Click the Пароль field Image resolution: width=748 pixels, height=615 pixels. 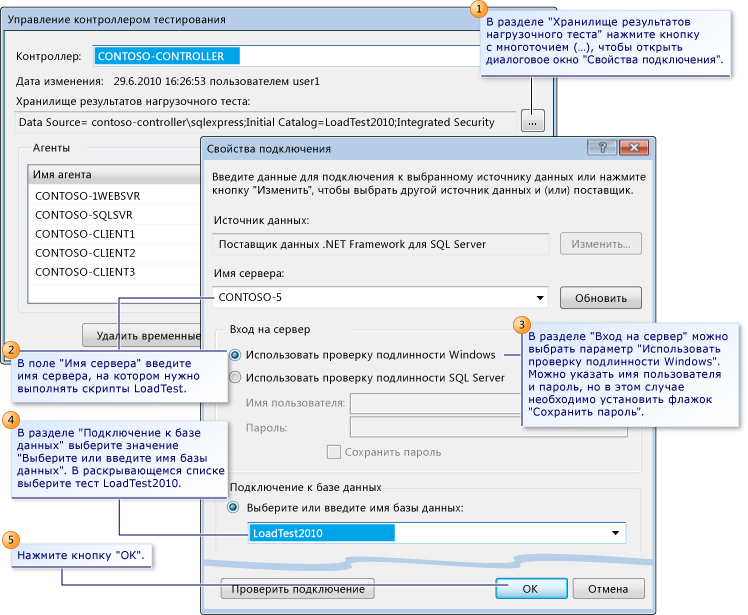(488, 427)
